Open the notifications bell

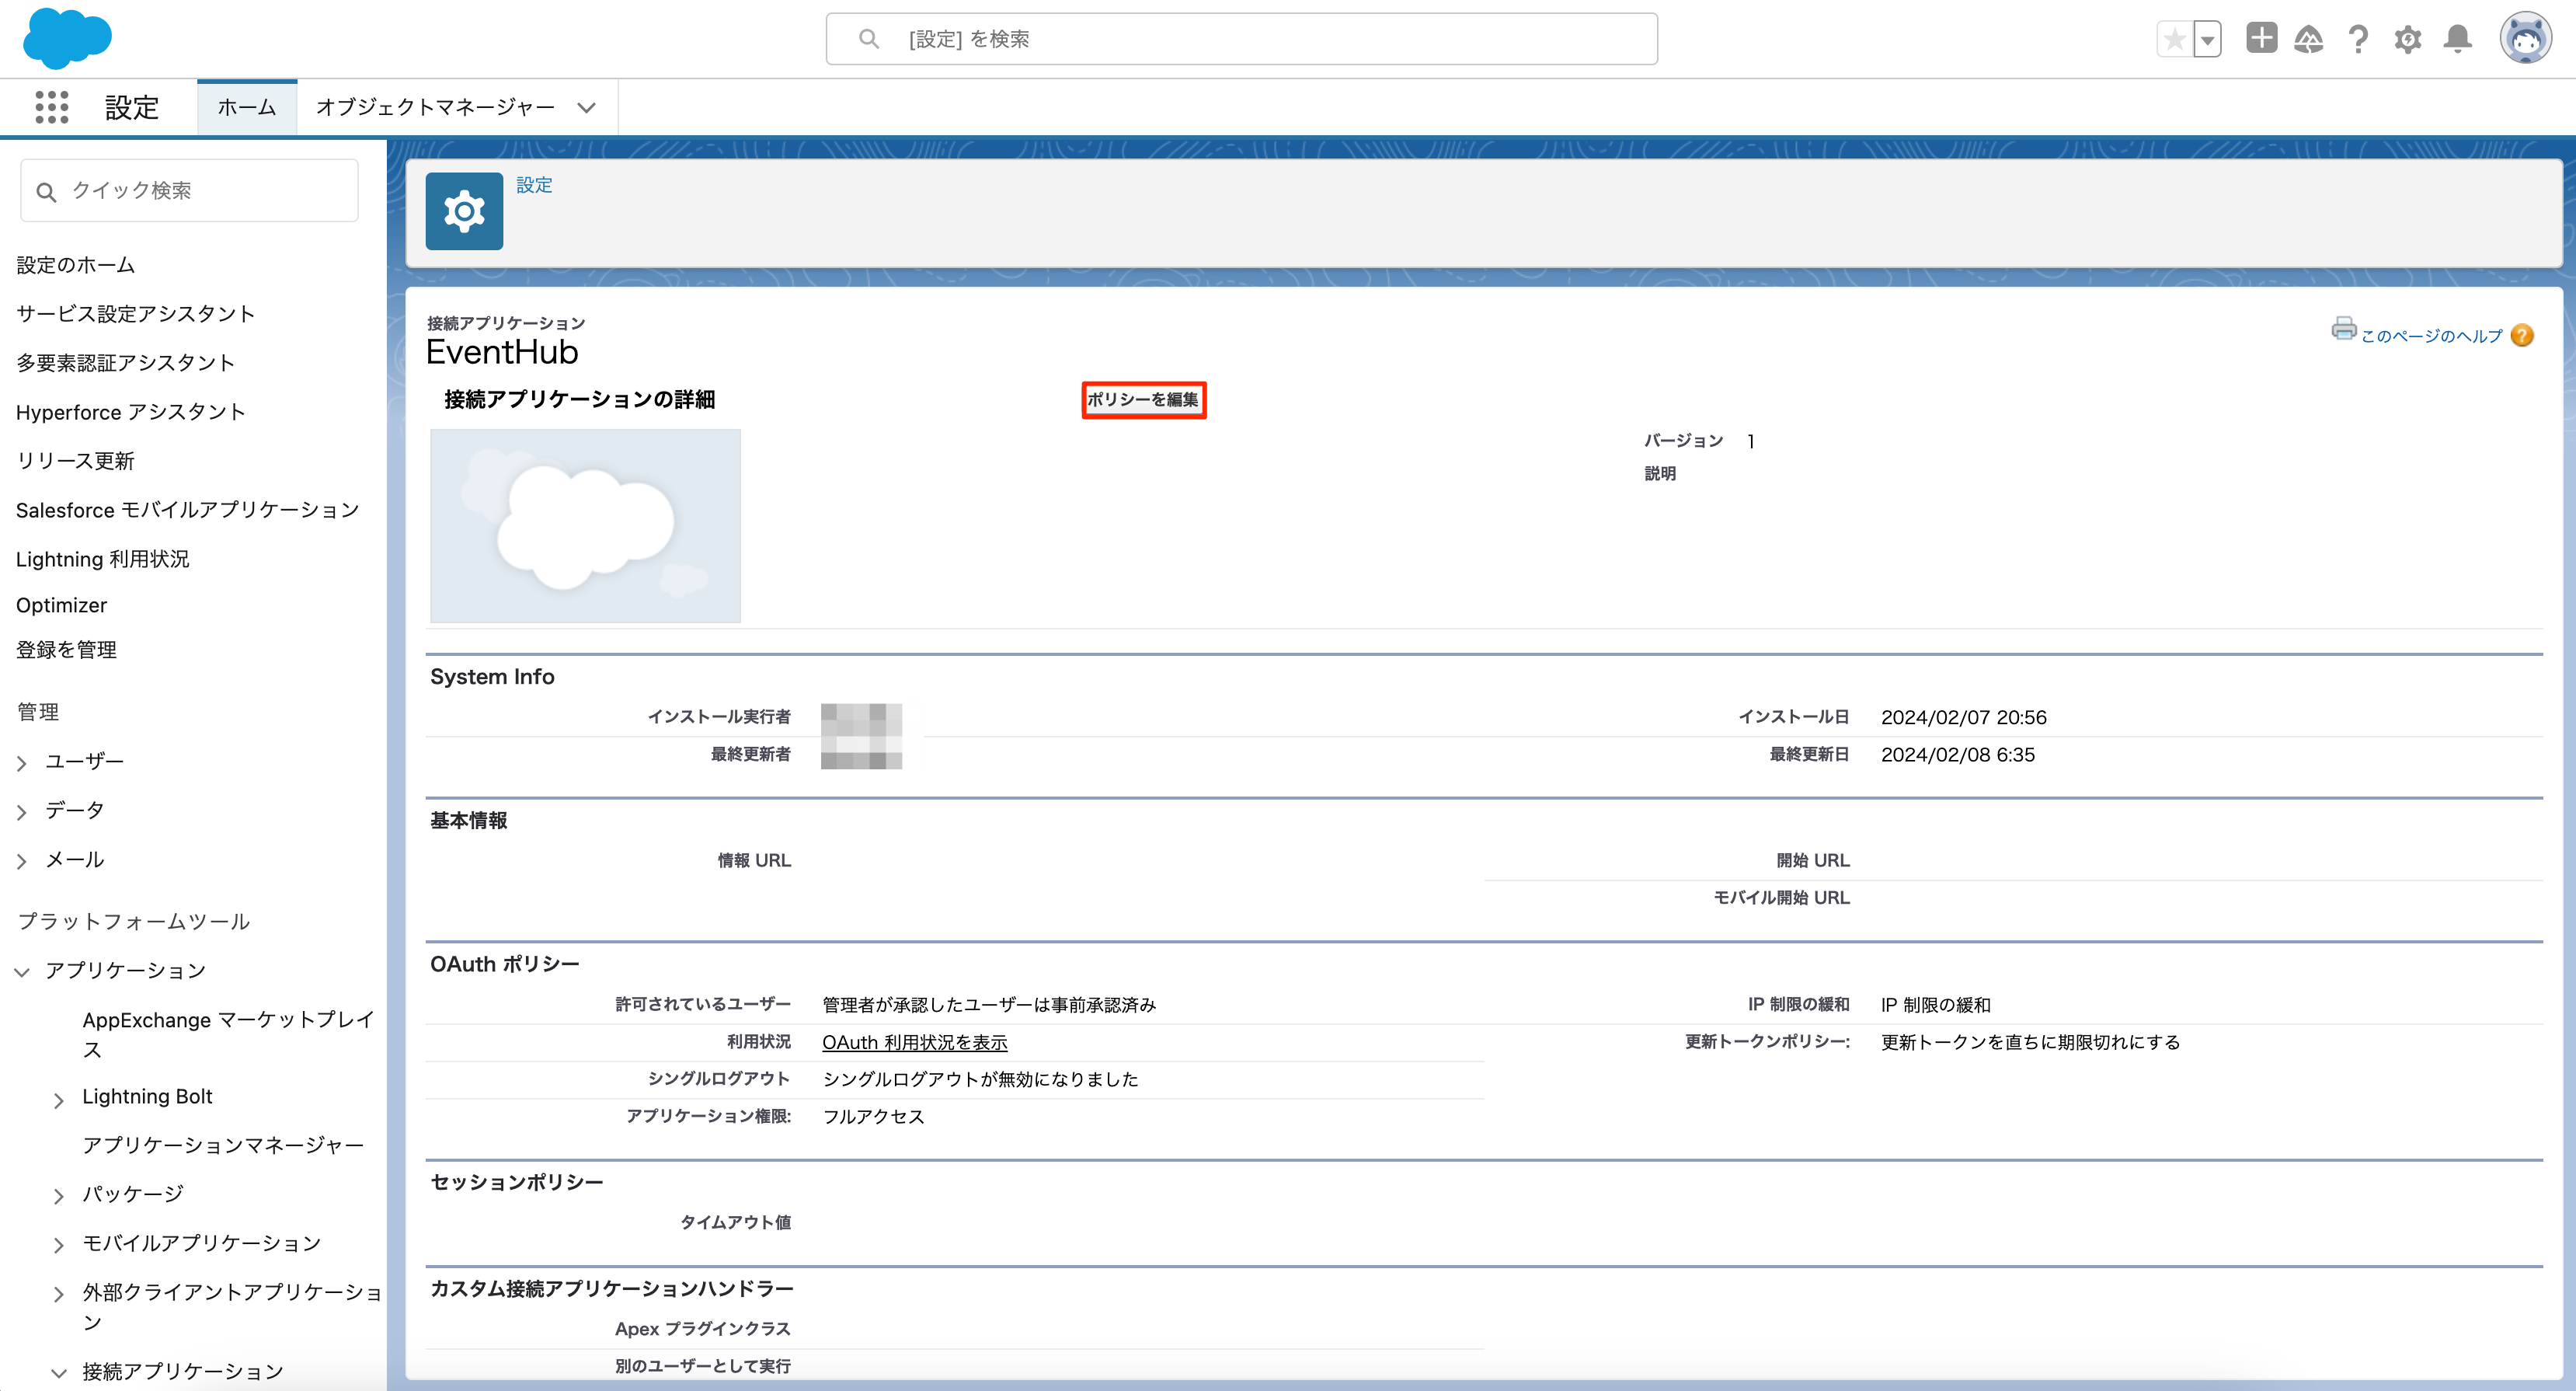(2457, 39)
